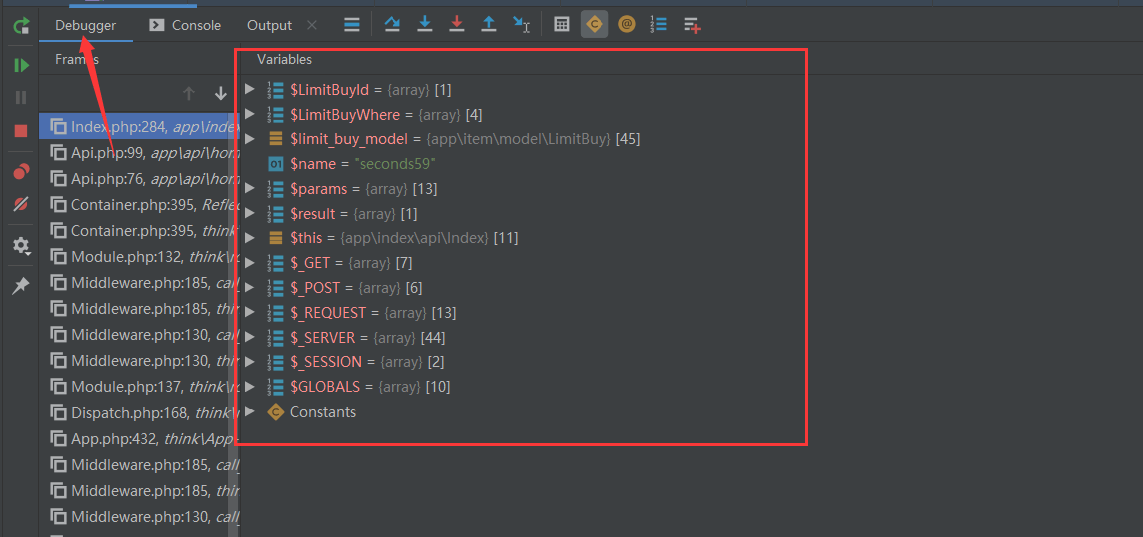Expand $LimitBuyId variable
The width and height of the screenshot is (1143, 537).
point(250,89)
